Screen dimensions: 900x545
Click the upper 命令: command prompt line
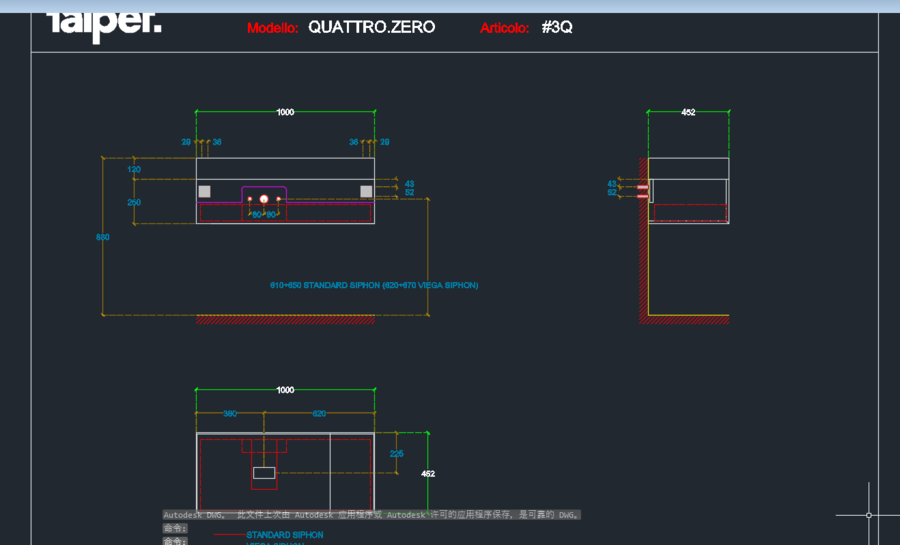click(175, 528)
